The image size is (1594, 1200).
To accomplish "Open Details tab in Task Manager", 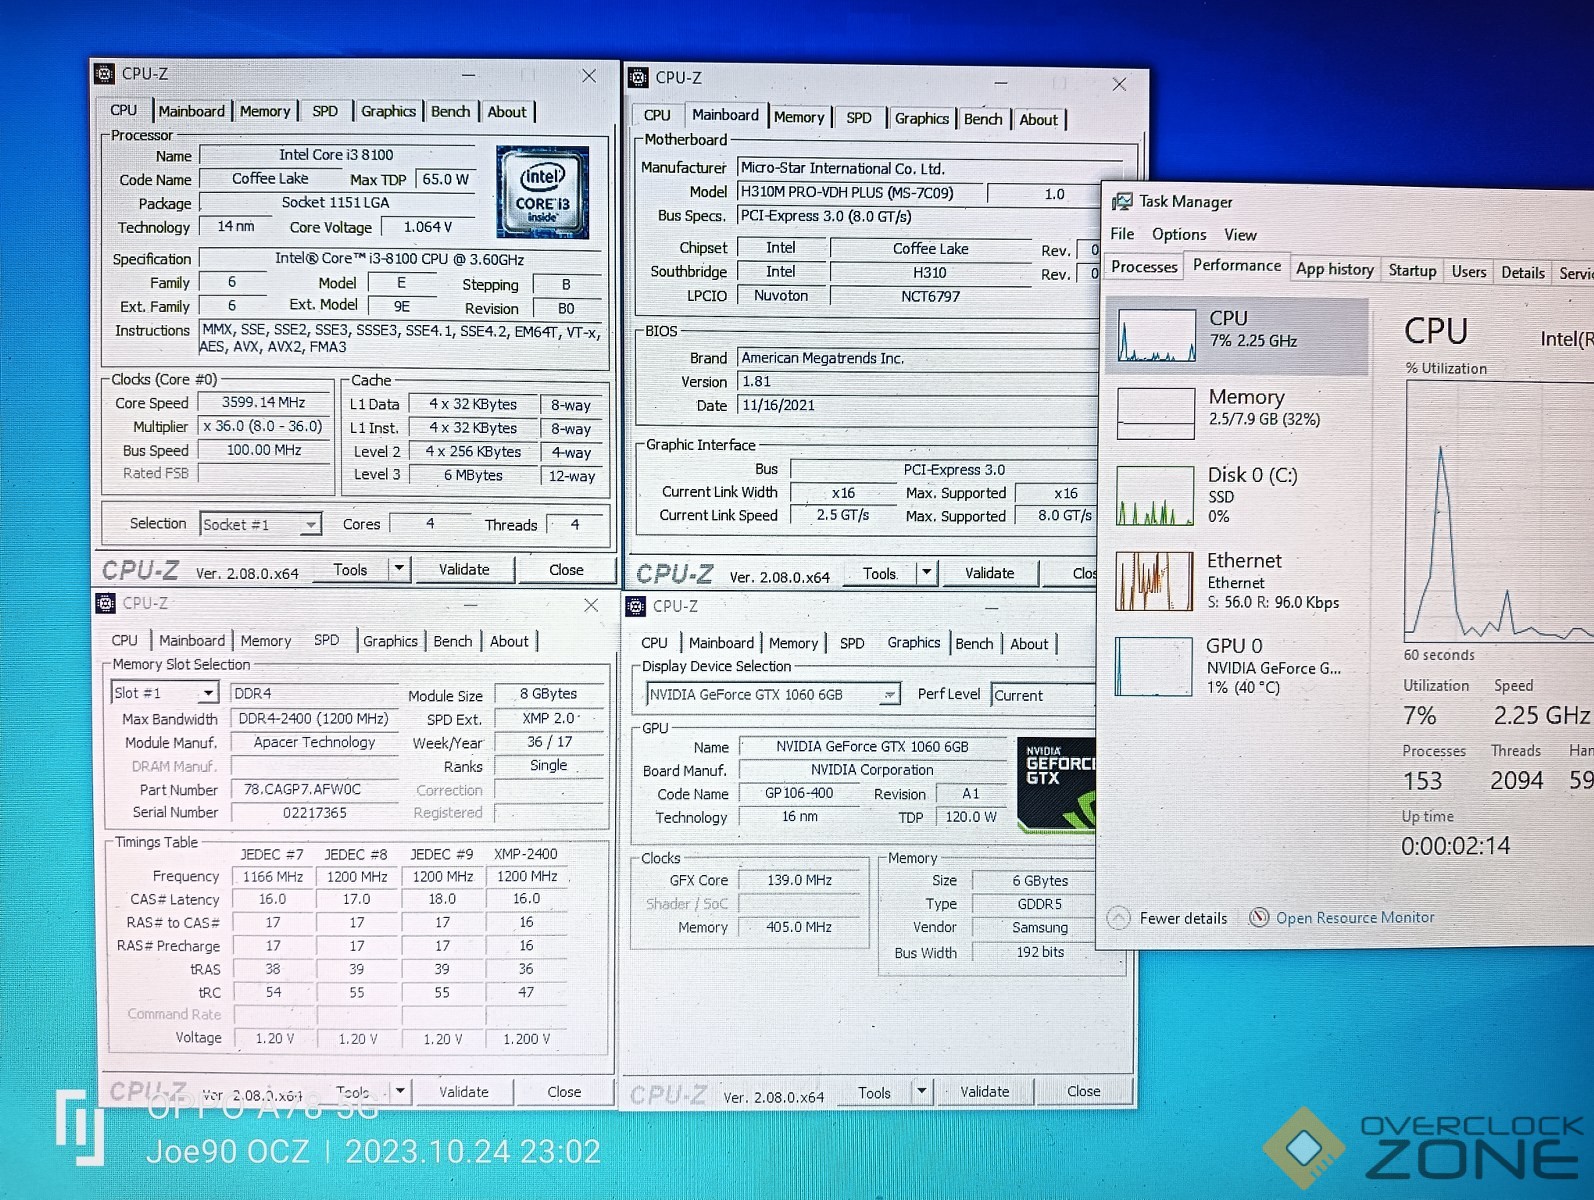I will pos(1522,272).
